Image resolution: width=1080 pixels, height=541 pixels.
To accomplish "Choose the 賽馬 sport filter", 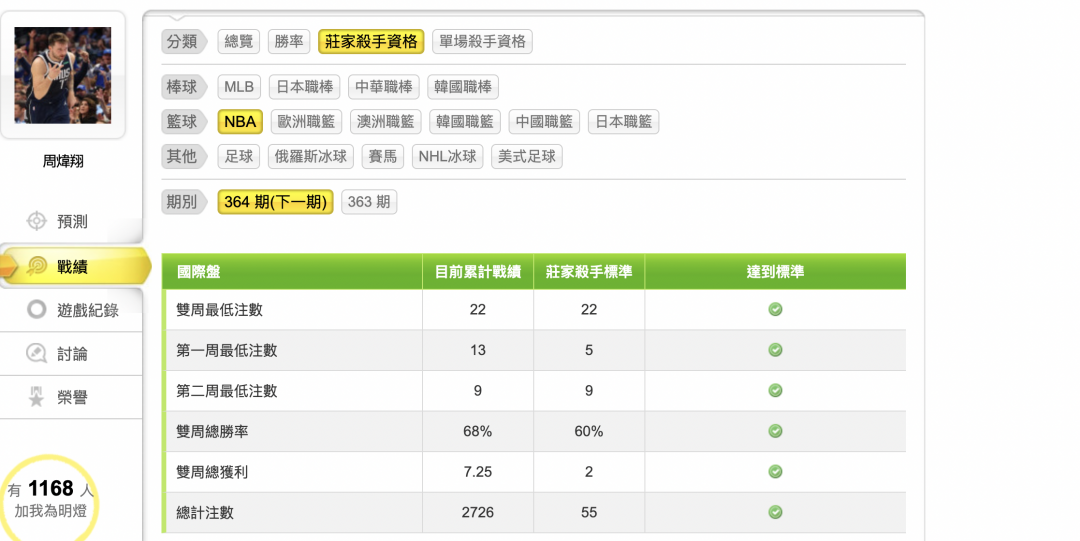I will (382, 156).
